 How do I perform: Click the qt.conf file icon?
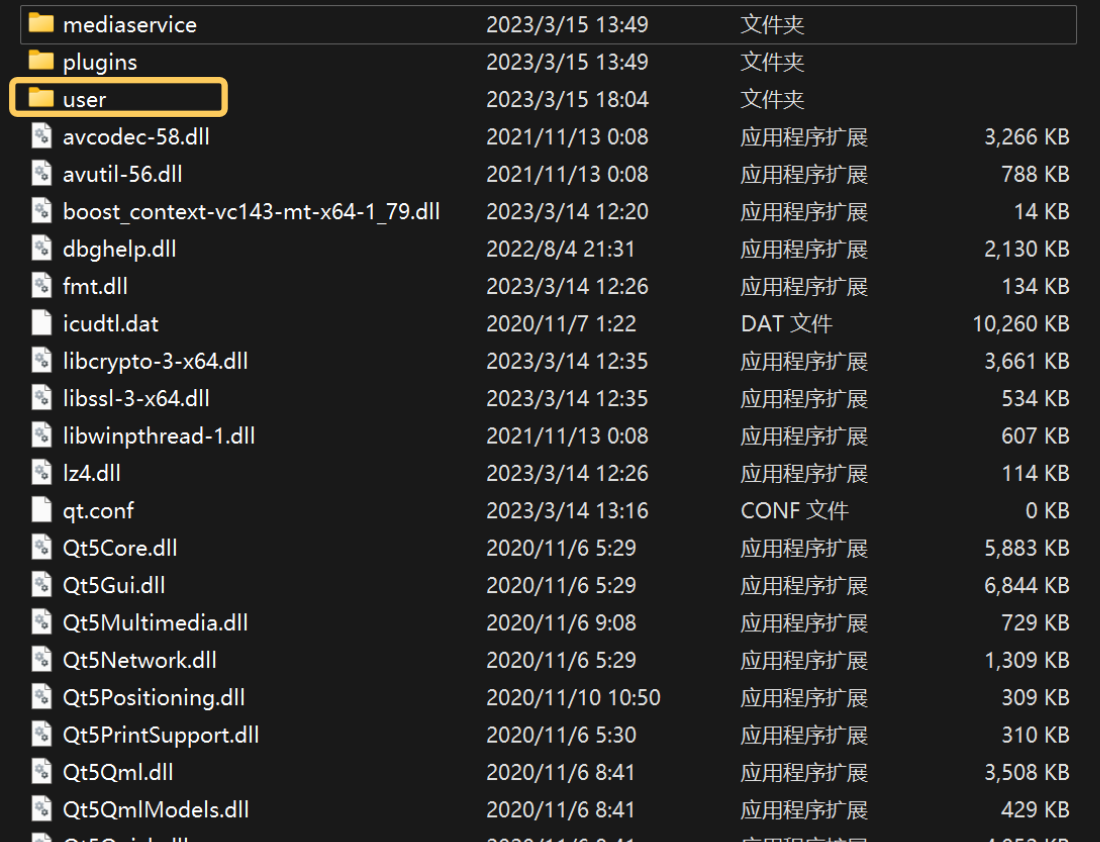41,509
